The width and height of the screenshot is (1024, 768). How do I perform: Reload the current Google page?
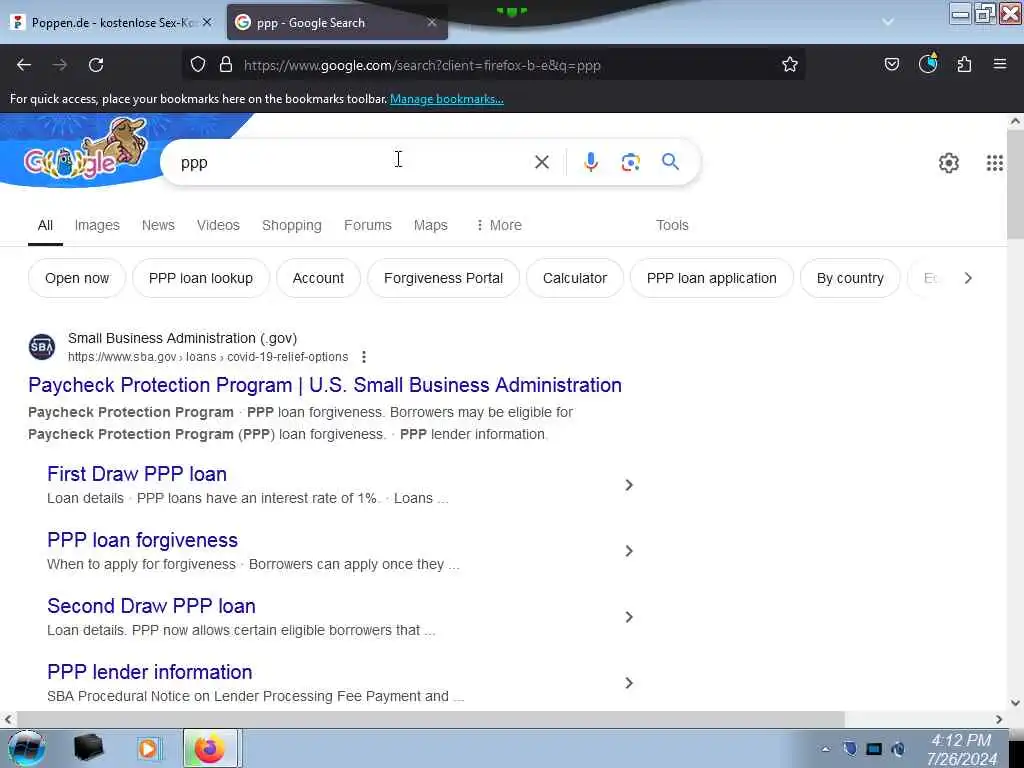(96, 65)
